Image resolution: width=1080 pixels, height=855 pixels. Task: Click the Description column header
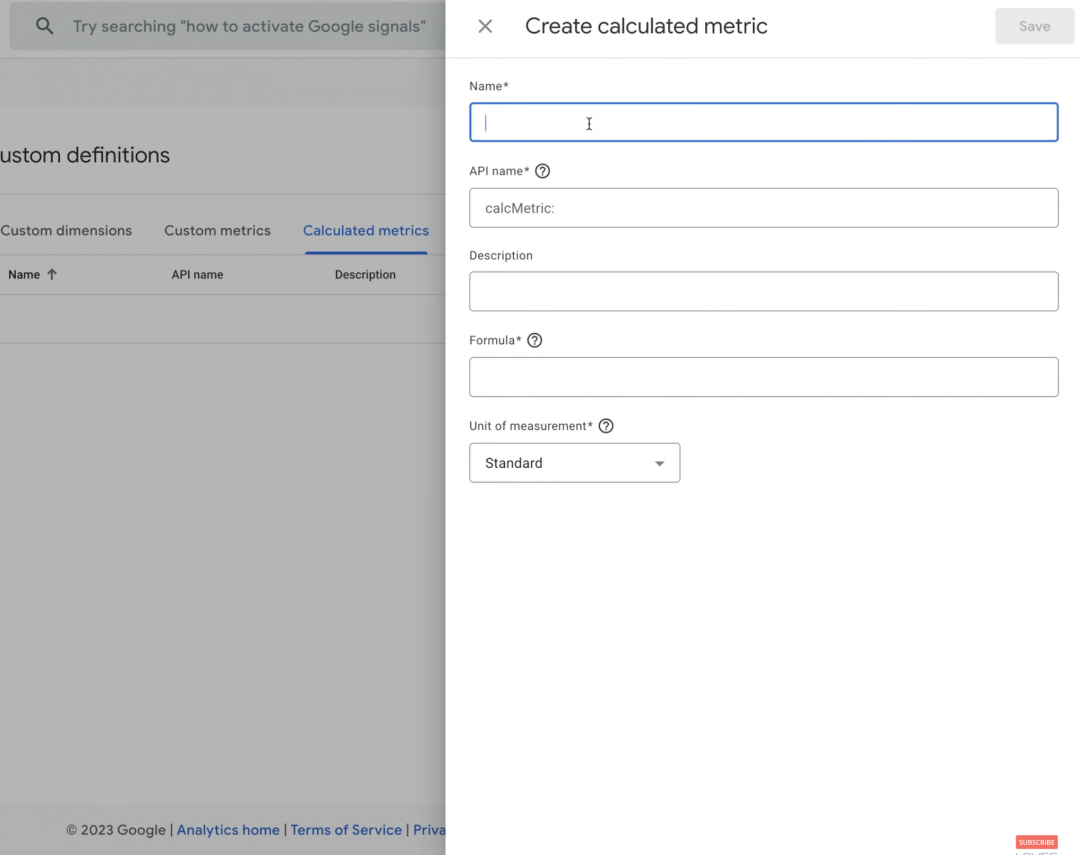point(365,274)
